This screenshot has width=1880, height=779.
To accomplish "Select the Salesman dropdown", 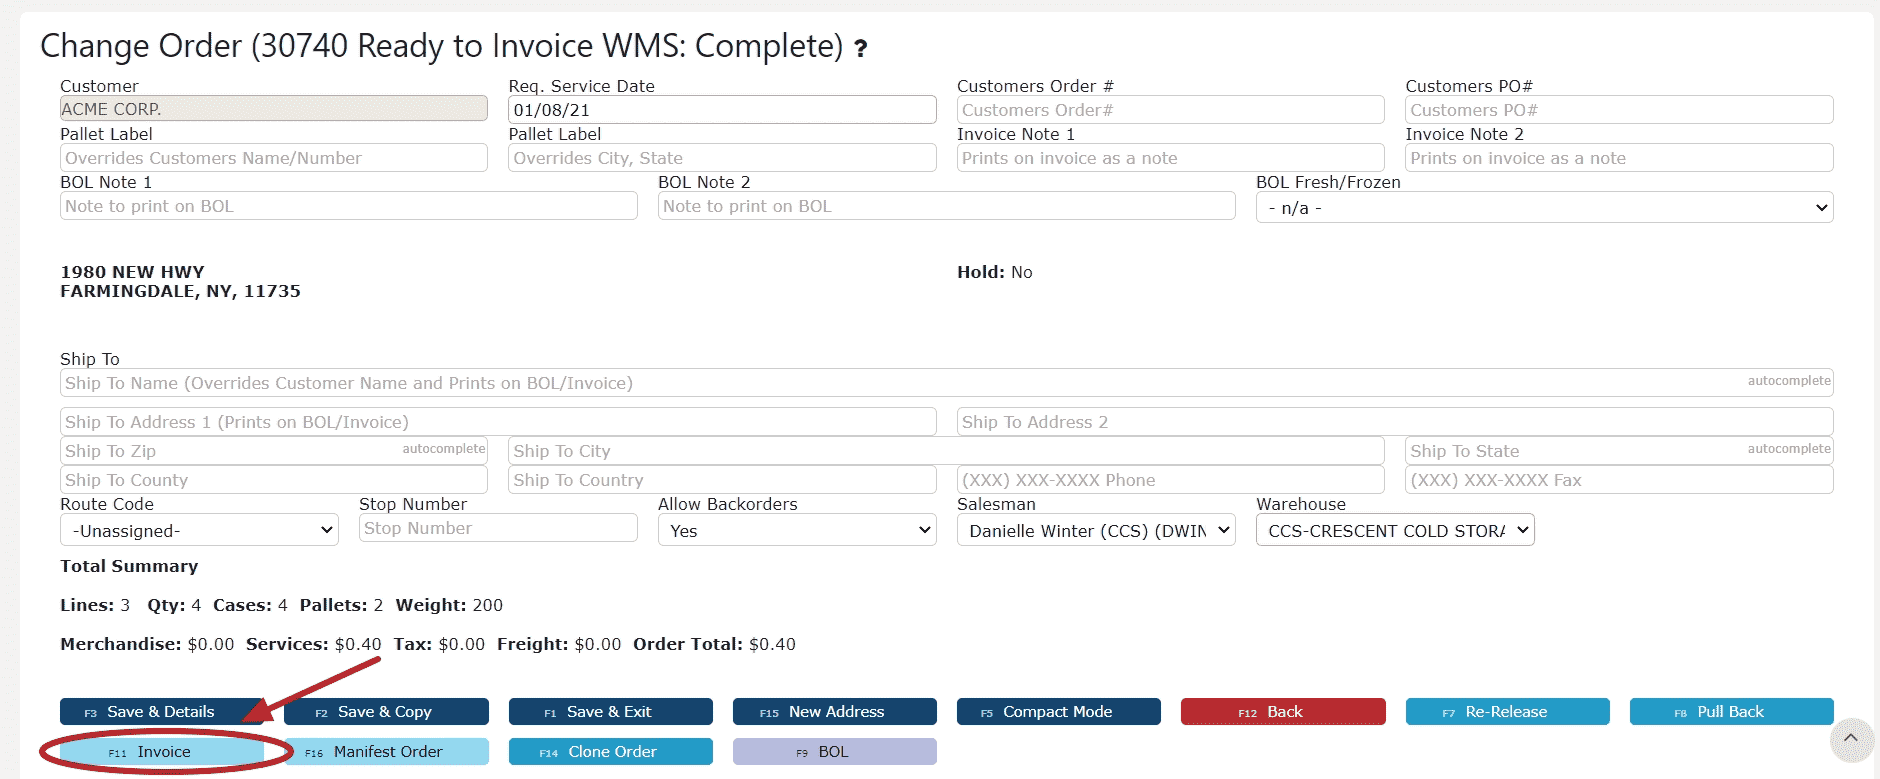I will 1095,531.
